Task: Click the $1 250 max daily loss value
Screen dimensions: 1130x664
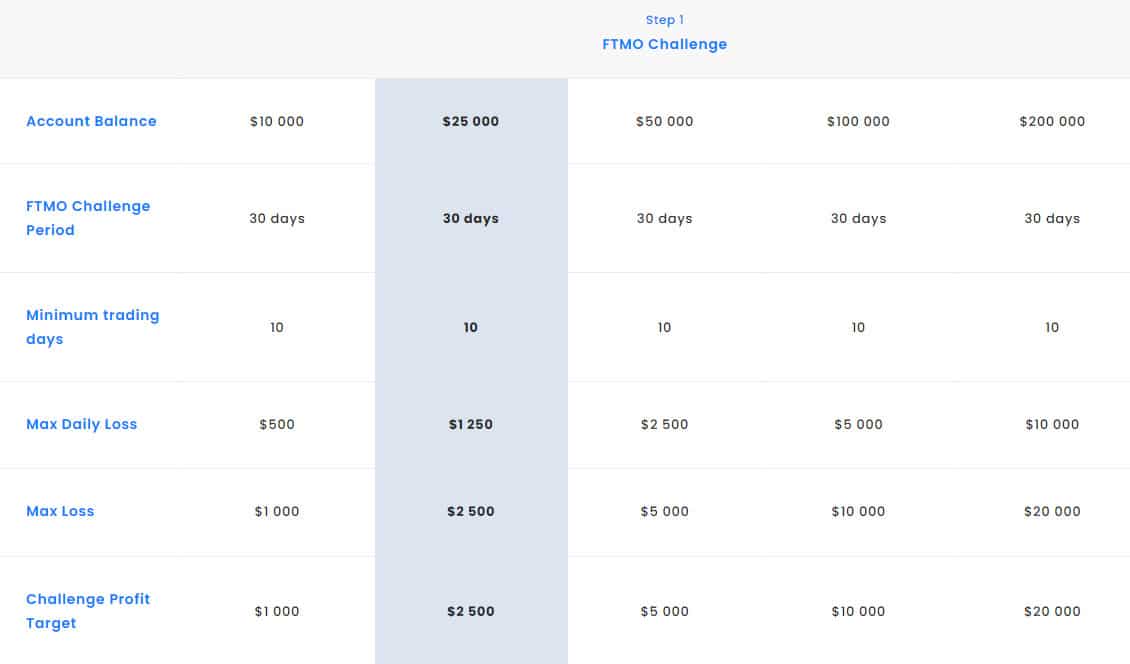Action: pos(471,425)
